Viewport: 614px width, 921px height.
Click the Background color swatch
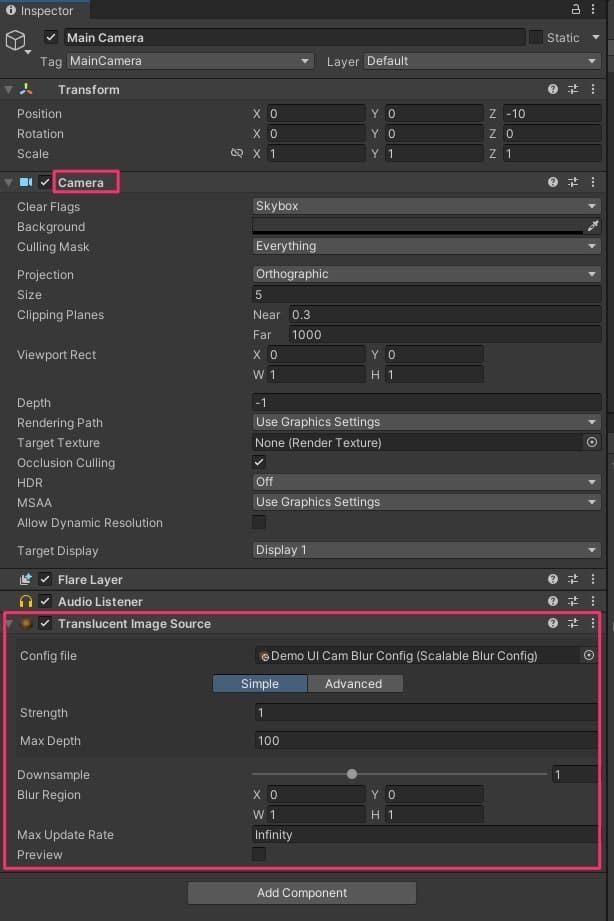click(417, 226)
